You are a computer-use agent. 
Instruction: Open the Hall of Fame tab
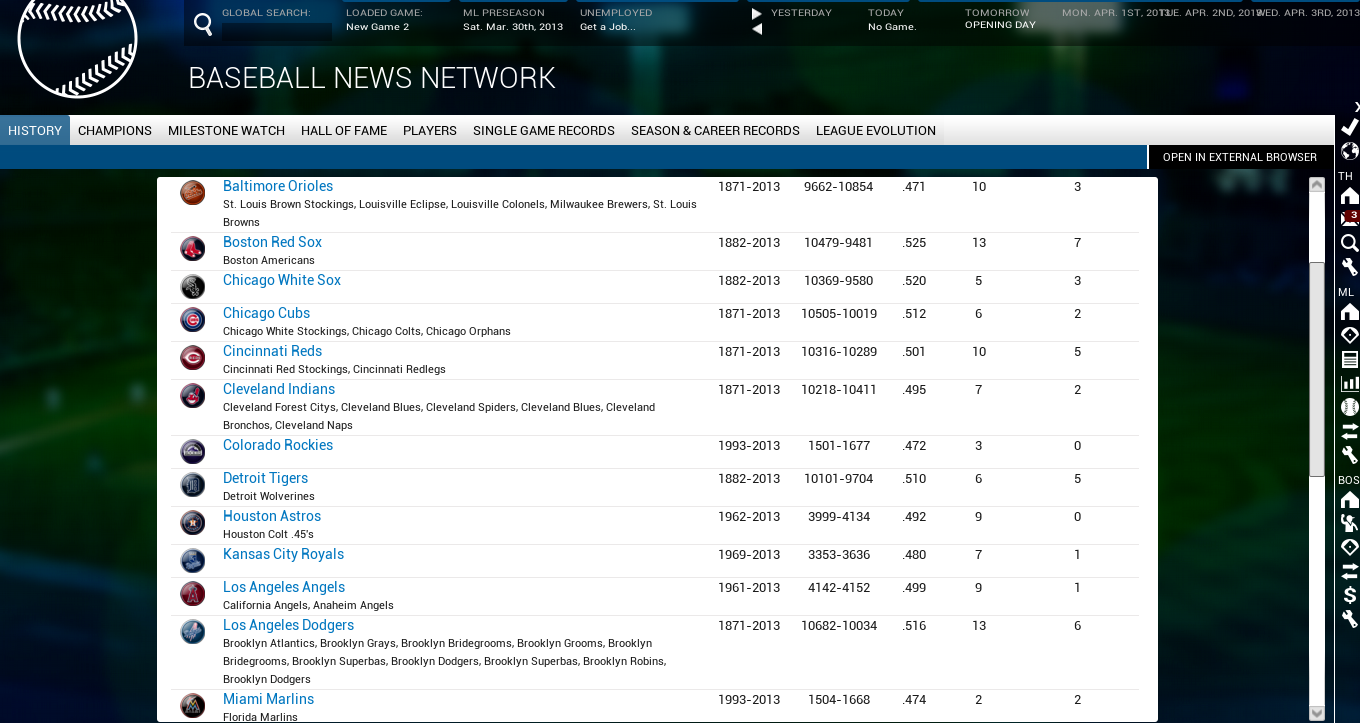coord(344,131)
